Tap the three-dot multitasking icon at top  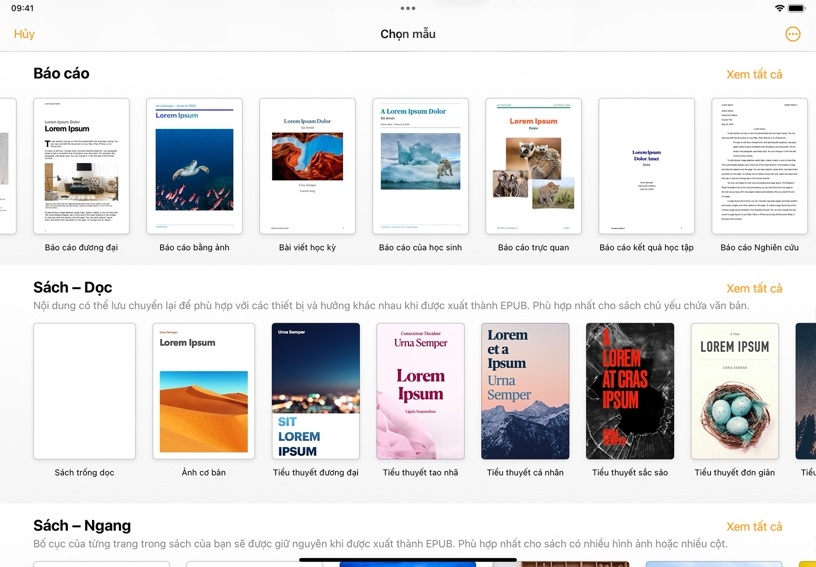pos(408,8)
